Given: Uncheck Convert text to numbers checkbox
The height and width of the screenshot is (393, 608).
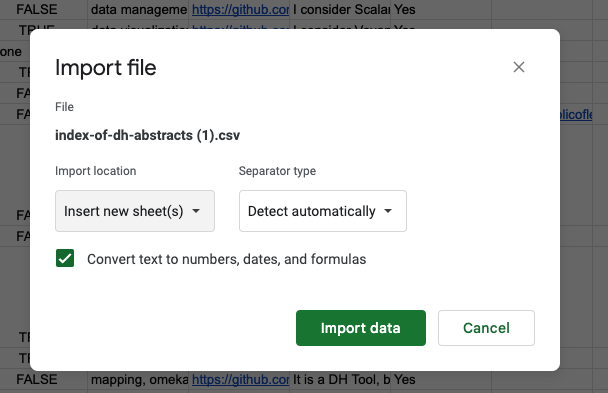Looking at the screenshot, I should pyautogui.click(x=65, y=259).
